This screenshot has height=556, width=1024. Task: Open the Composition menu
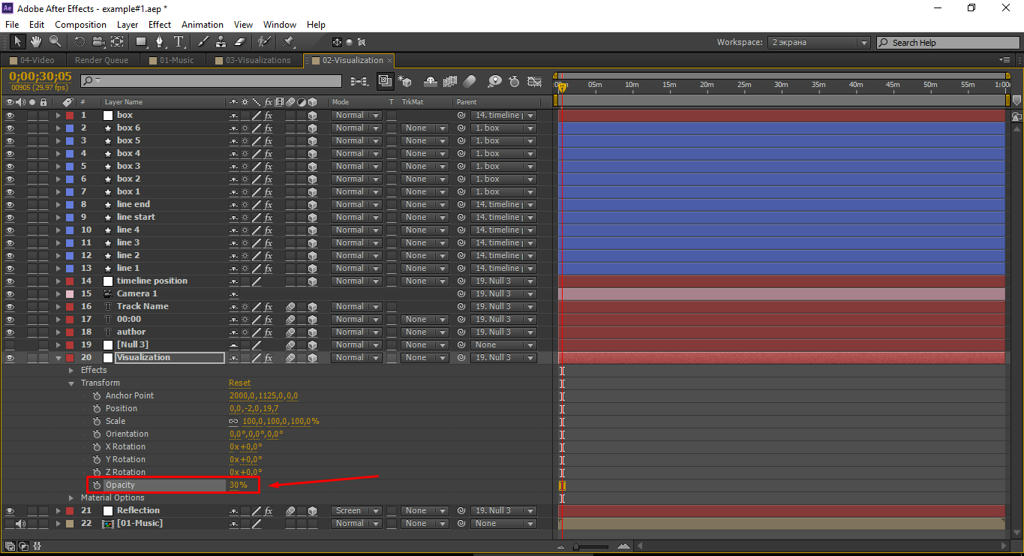coord(80,24)
